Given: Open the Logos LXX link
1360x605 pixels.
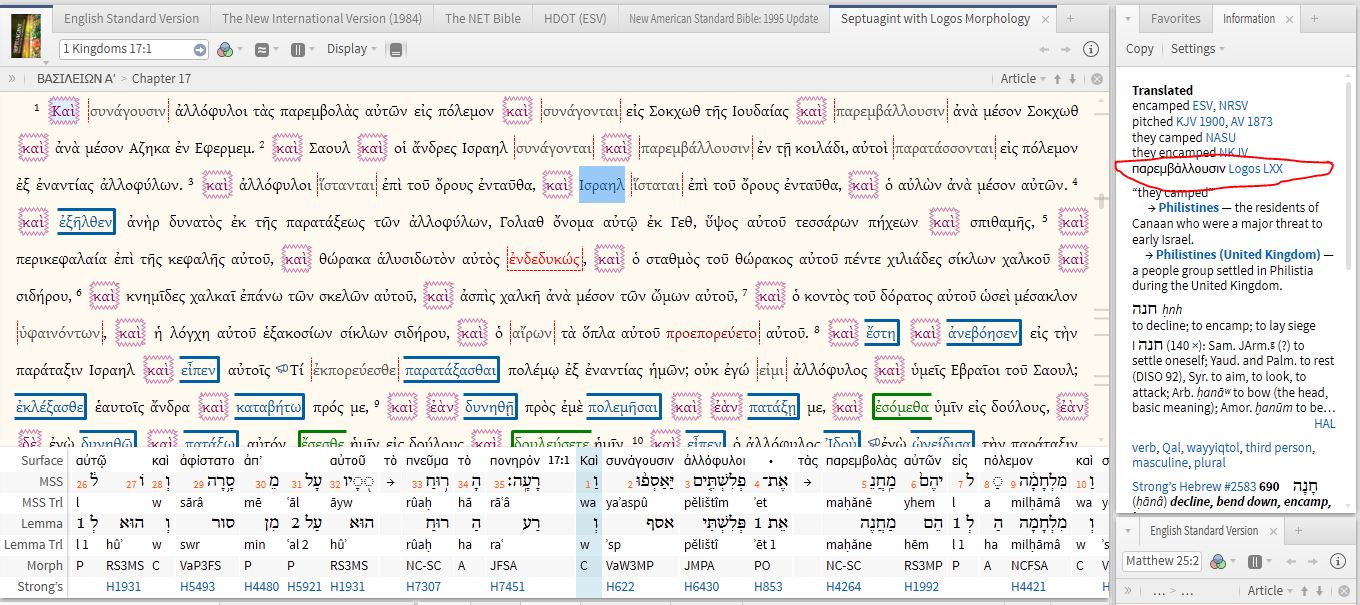Looking at the screenshot, I should (1255, 169).
